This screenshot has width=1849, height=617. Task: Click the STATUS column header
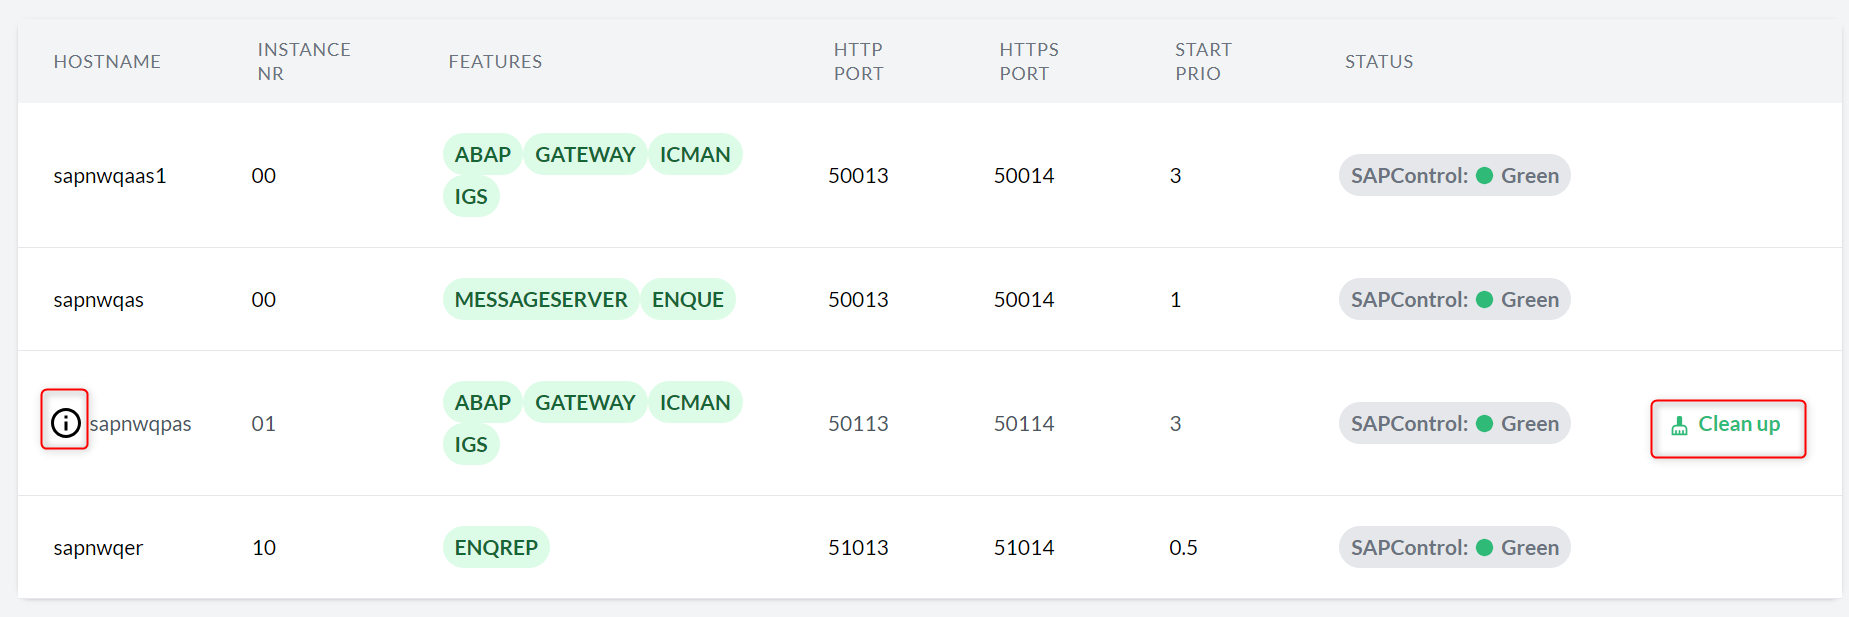point(1378,62)
